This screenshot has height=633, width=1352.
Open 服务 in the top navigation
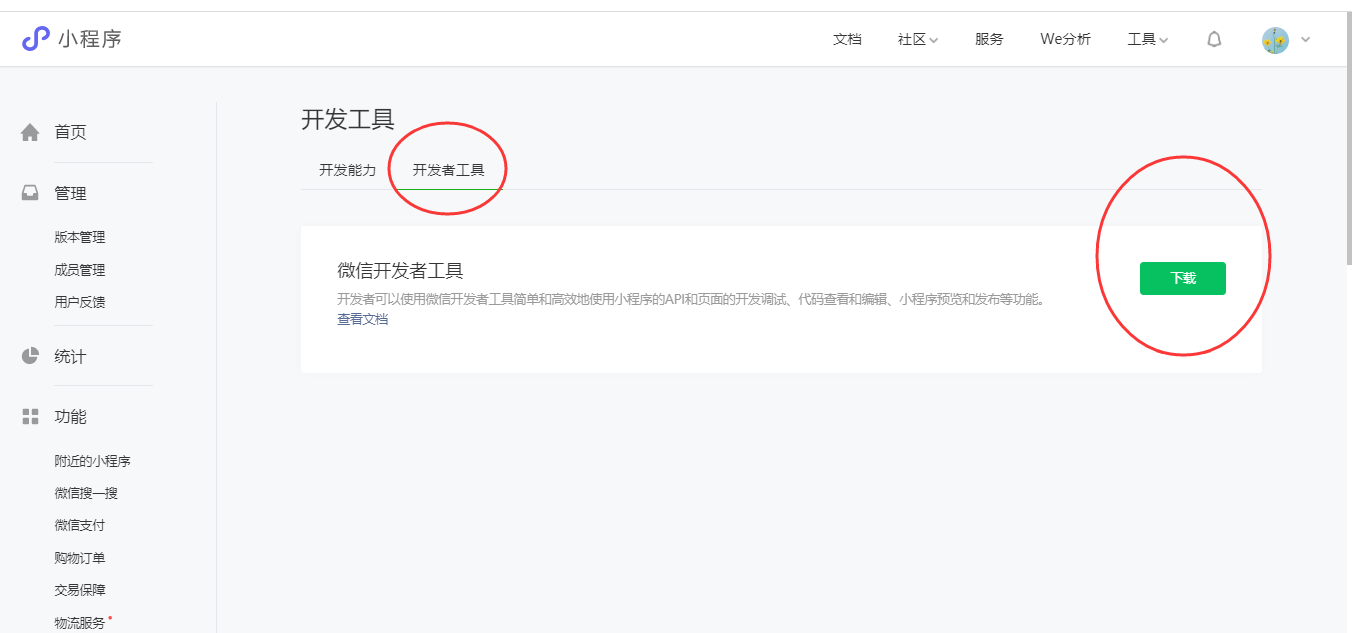[989, 40]
